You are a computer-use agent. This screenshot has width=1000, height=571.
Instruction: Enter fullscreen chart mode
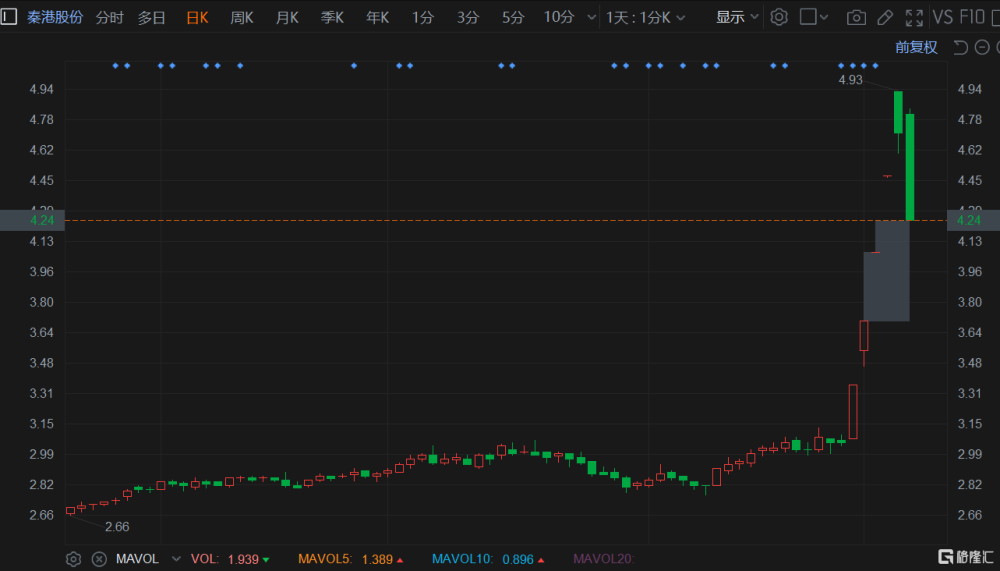(914, 17)
